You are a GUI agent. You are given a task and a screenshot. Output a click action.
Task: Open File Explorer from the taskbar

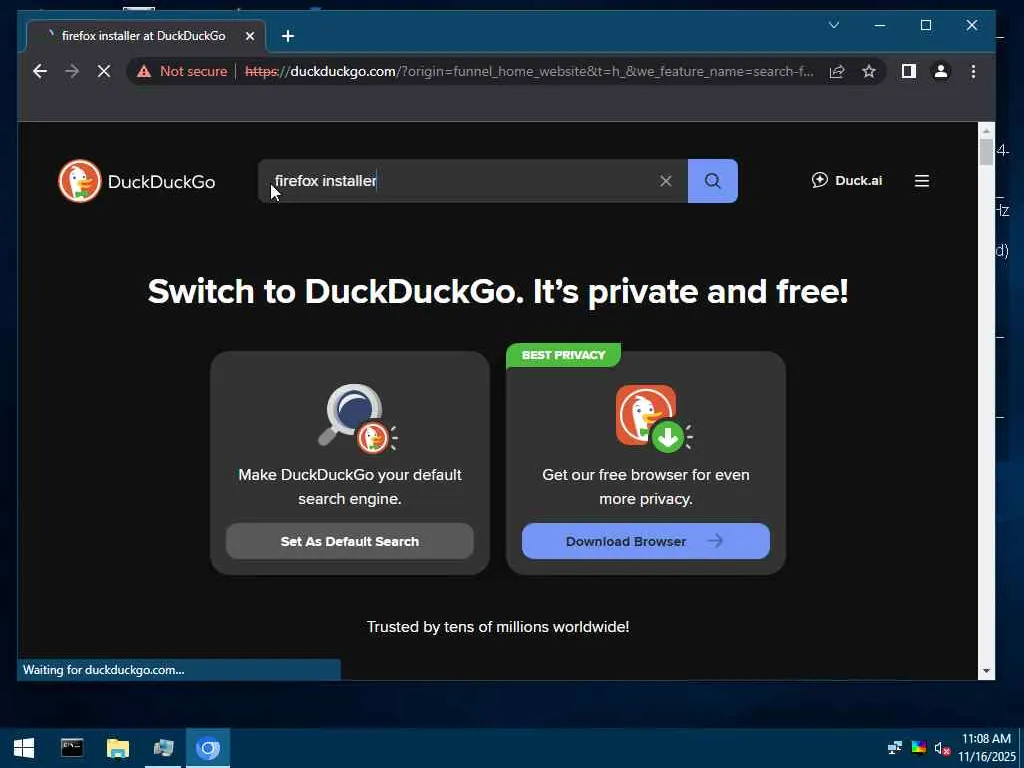(x=118, y=748)
